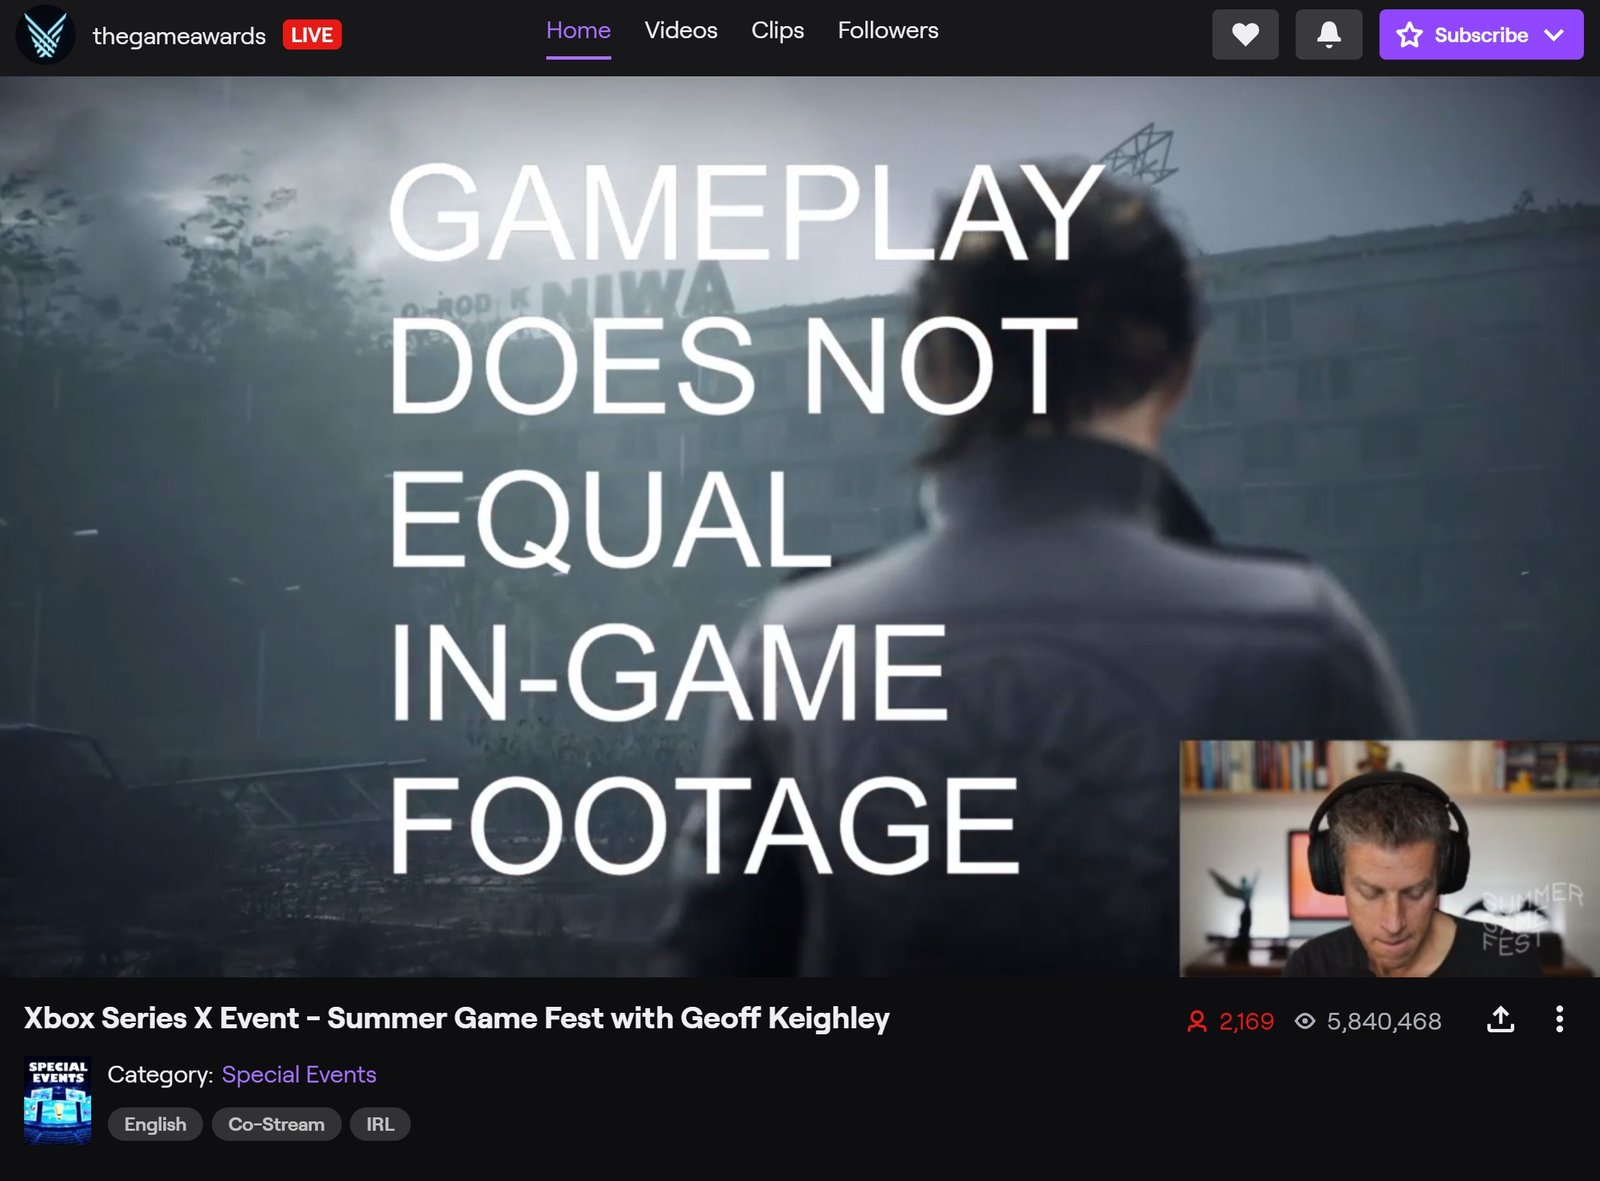Switch to the Followers tab
Image resolution: width=1600 pixels, height=1181 pixels.
click(x=888, y=31)
